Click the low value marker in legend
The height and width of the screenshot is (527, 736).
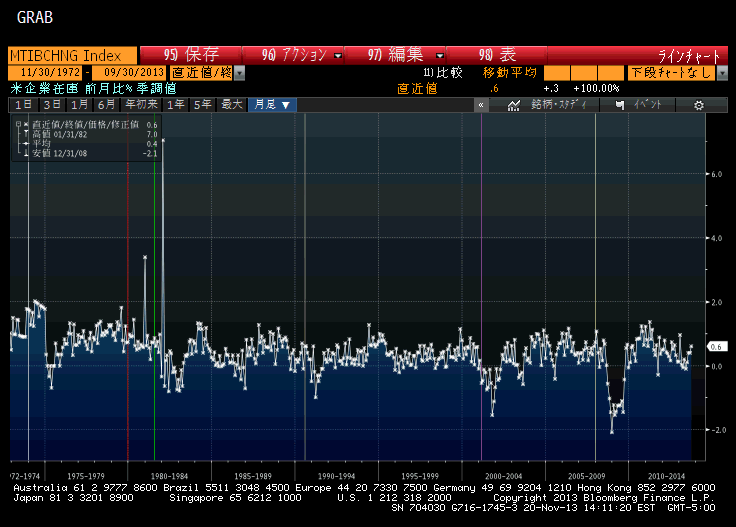pyautogui.click(x=24, y=153)
